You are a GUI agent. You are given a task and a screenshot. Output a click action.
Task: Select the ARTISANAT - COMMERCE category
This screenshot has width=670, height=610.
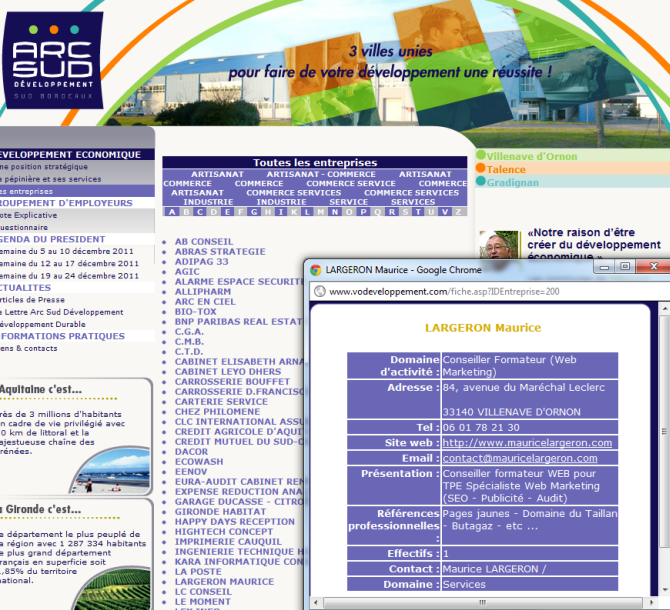[x=321, y=174]
